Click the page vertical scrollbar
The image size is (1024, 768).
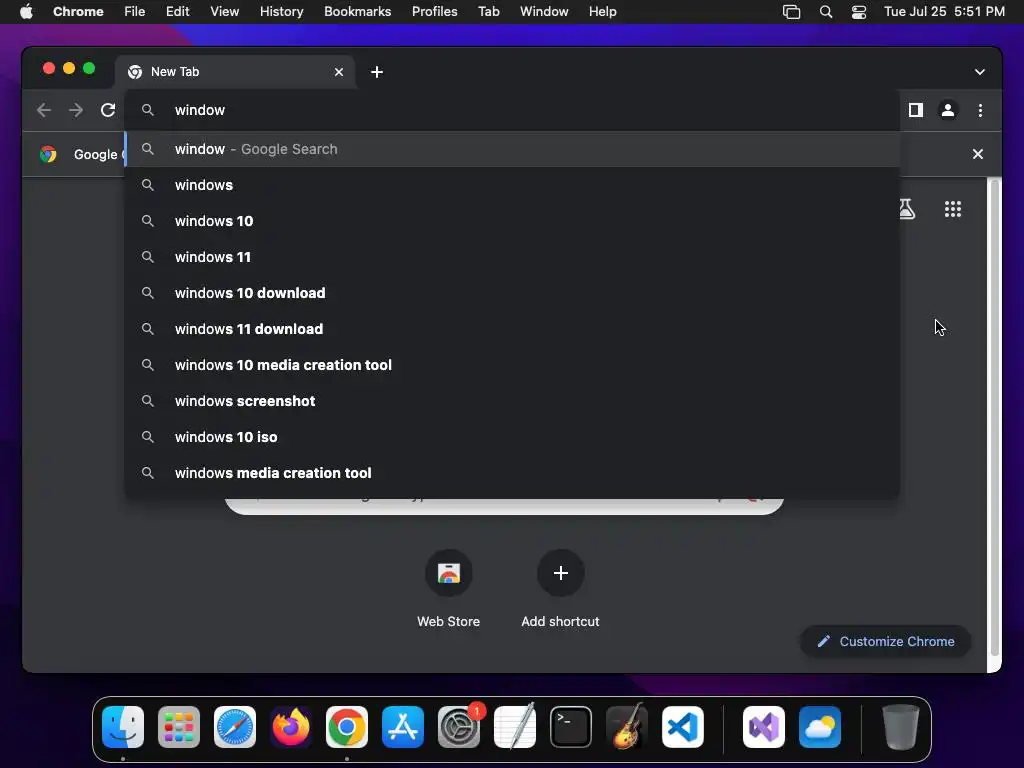click(995, 418)
